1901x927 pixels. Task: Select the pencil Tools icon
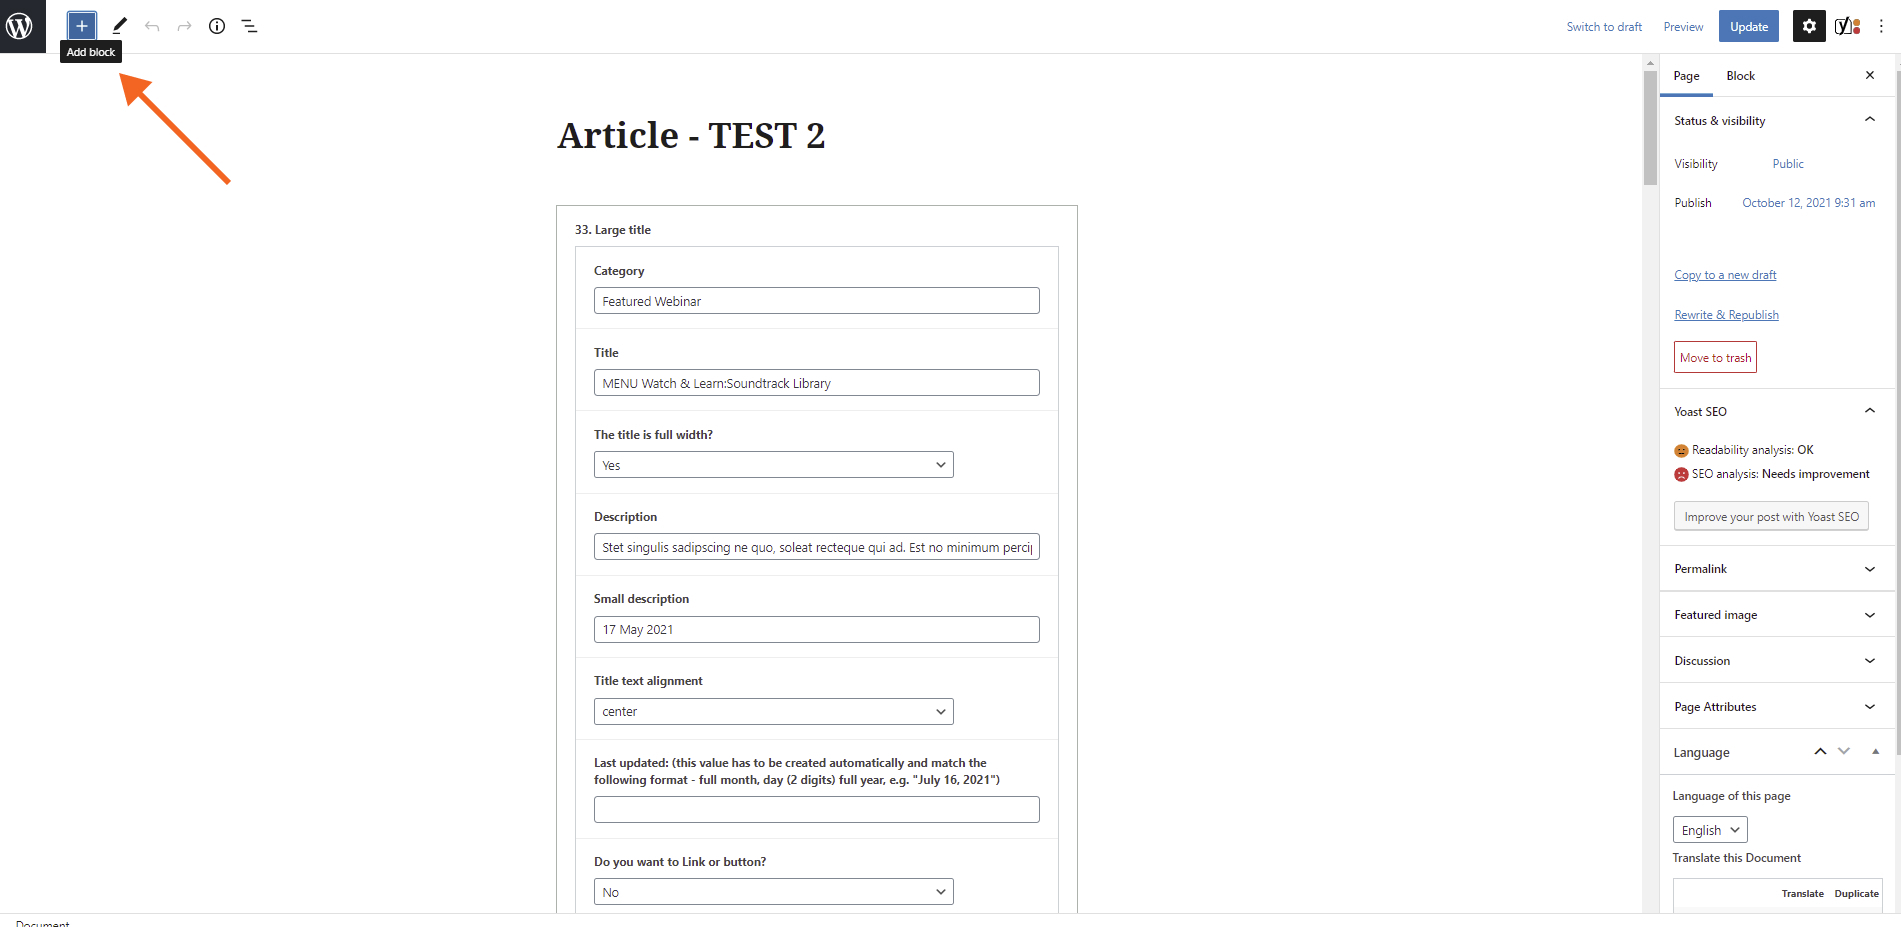(x=120, y=26)
